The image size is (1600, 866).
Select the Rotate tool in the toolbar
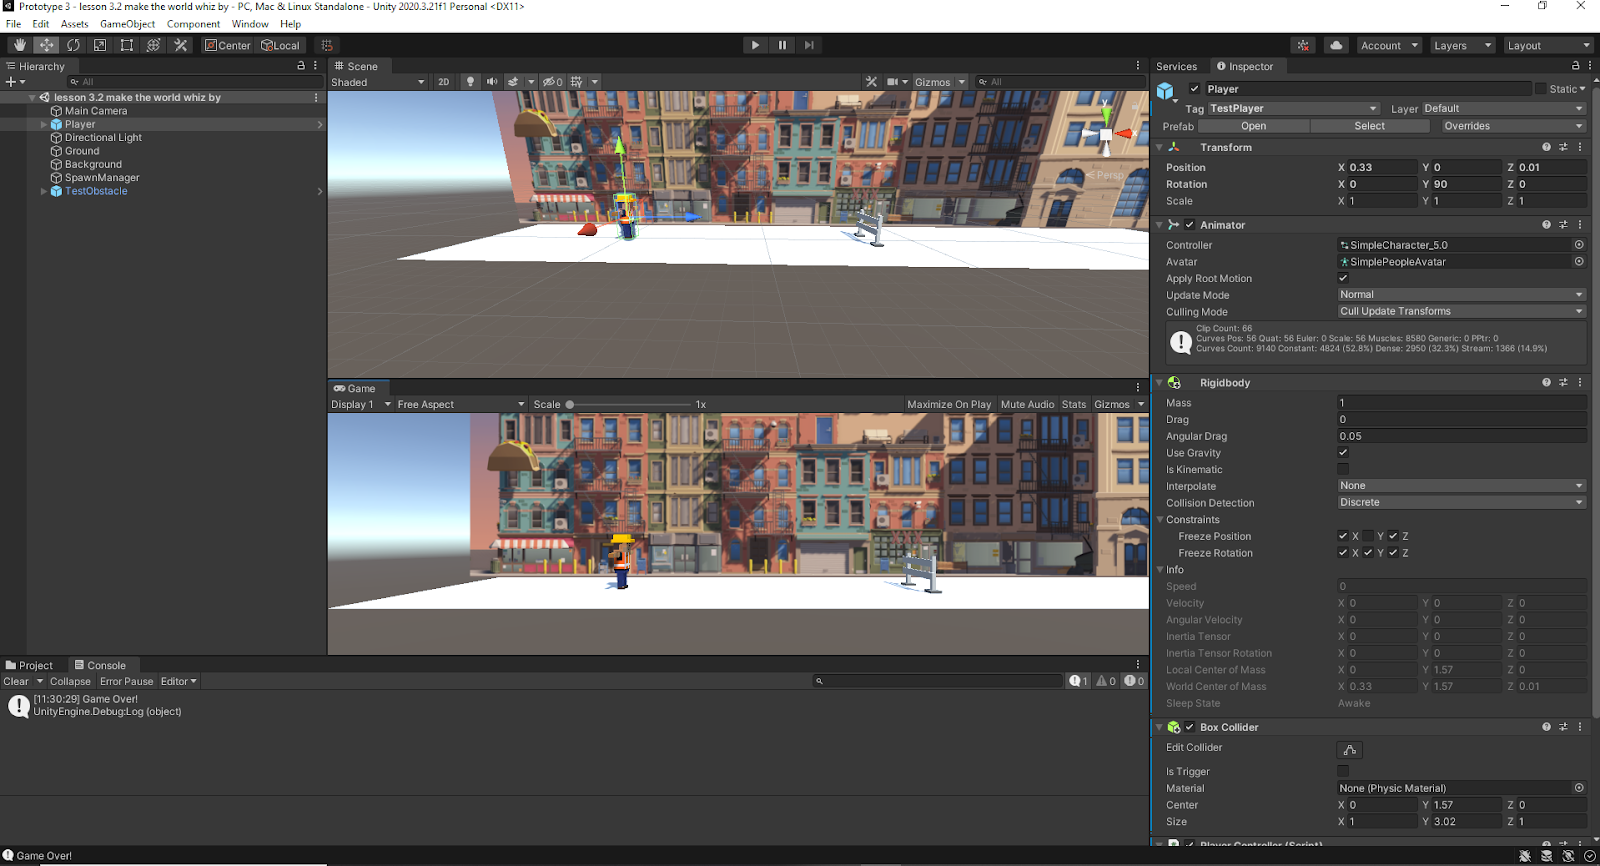73,45
